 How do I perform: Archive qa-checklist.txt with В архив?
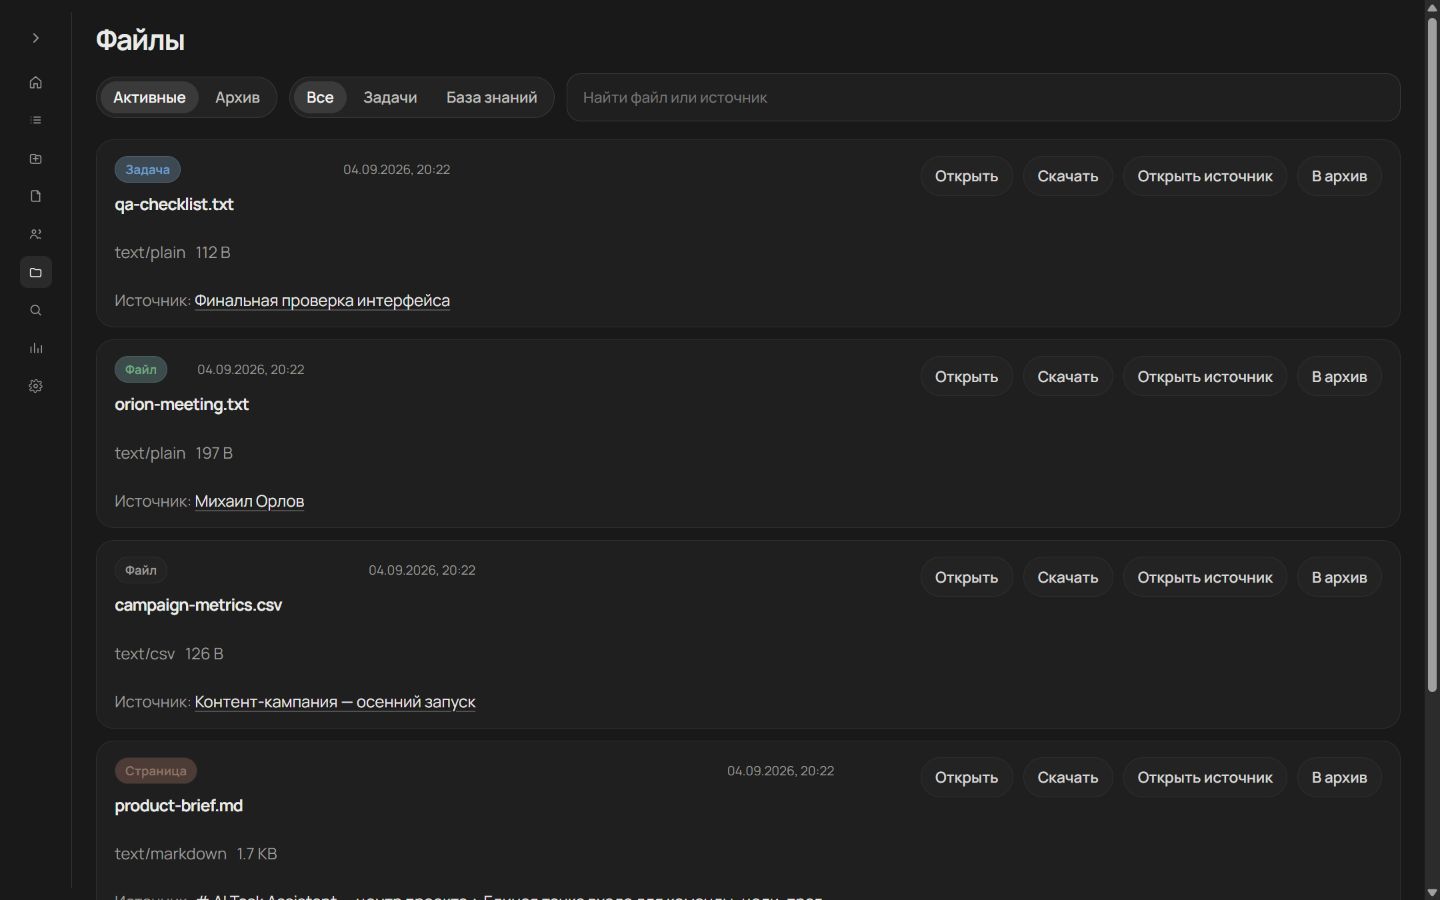1339,176
